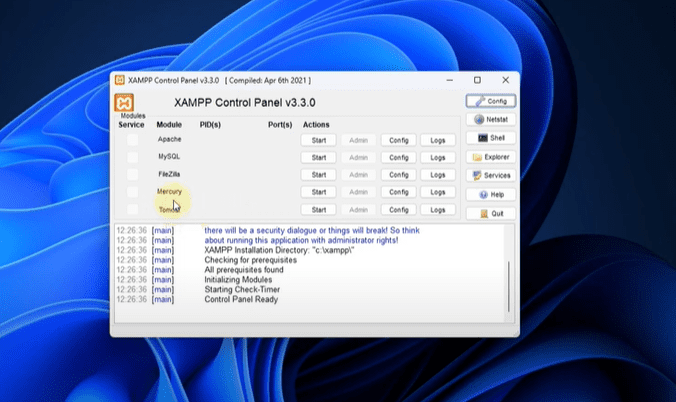Quit the XAMPP Control Panel
Screen dimensions: 676x402
point(491,213)
